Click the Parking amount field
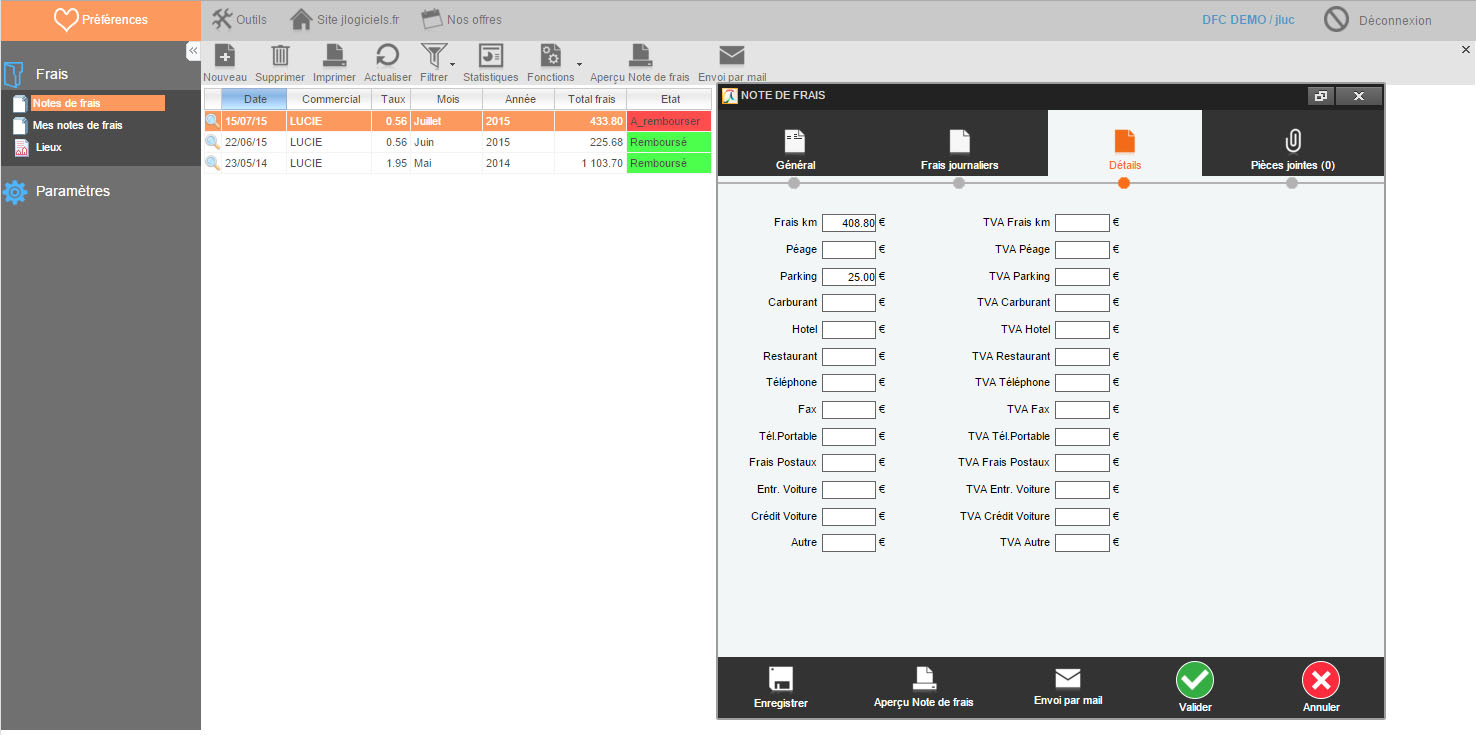This screenshot has width=1476, height=735. 849,276
